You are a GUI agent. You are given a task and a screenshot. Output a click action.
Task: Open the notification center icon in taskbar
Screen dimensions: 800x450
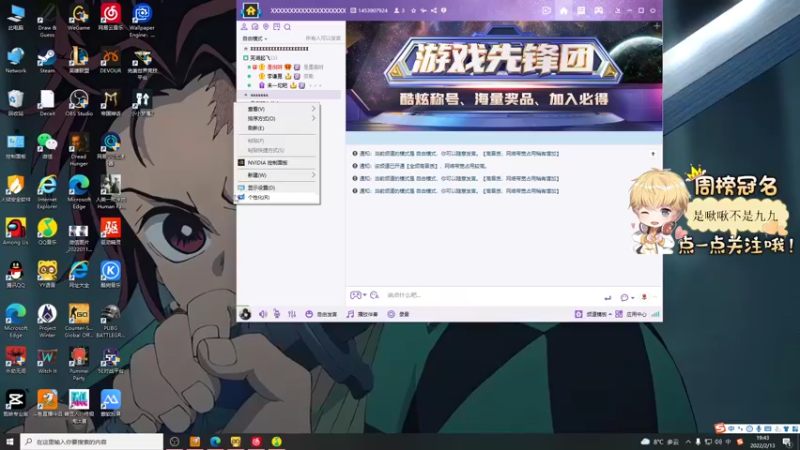[787, 441]
